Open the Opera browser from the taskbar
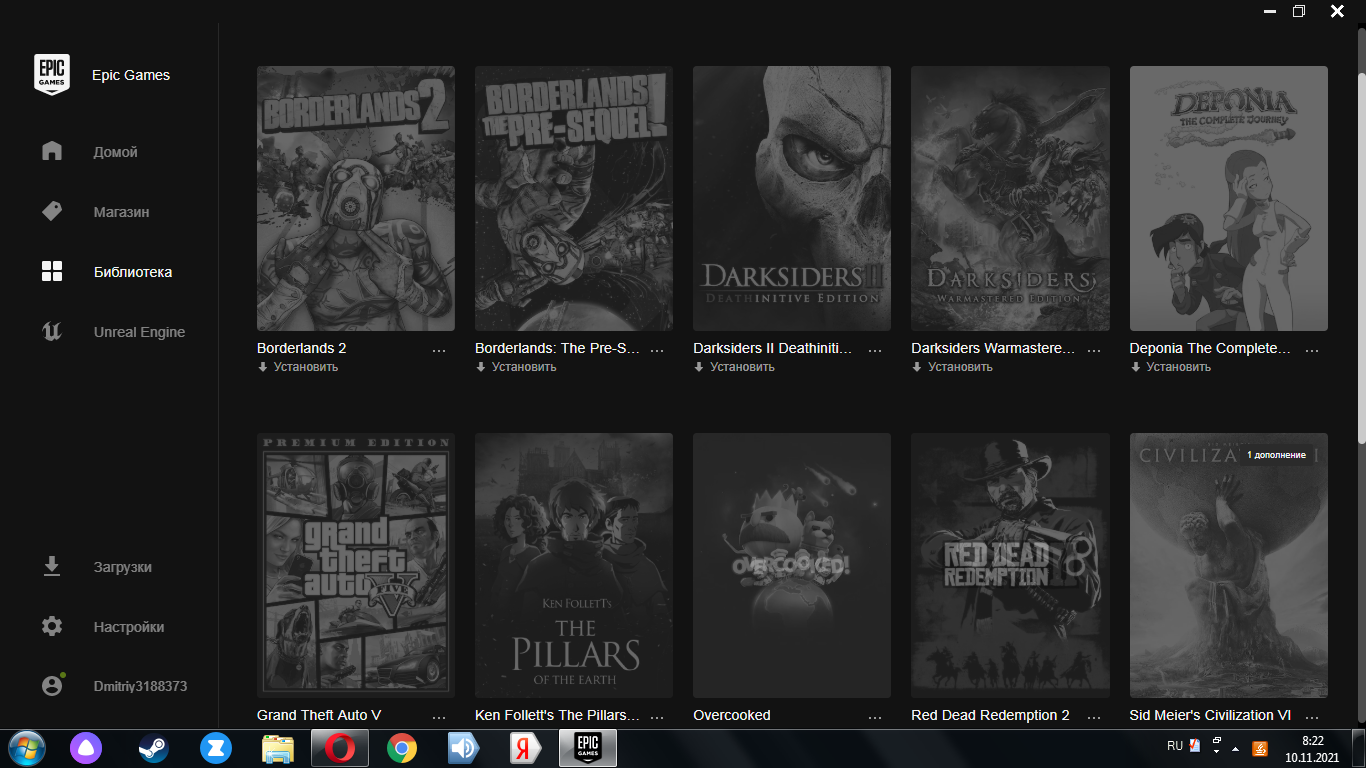The image size is (1366, 768). [x=340, y=748]
